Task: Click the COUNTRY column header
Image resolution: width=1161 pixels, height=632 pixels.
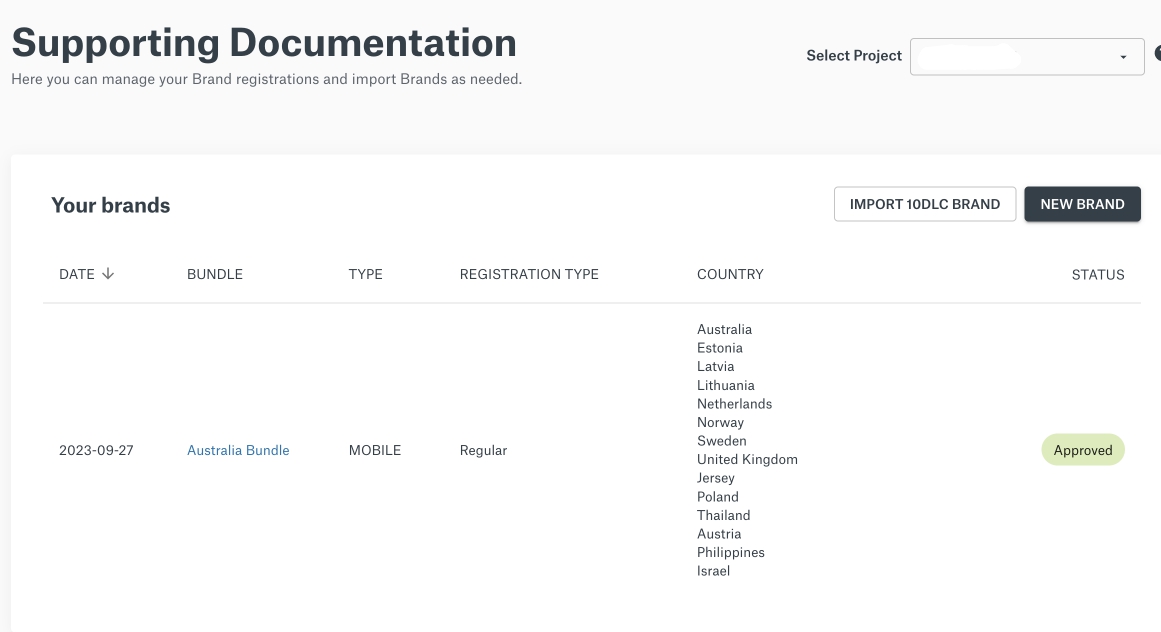Action: (730, 274)
